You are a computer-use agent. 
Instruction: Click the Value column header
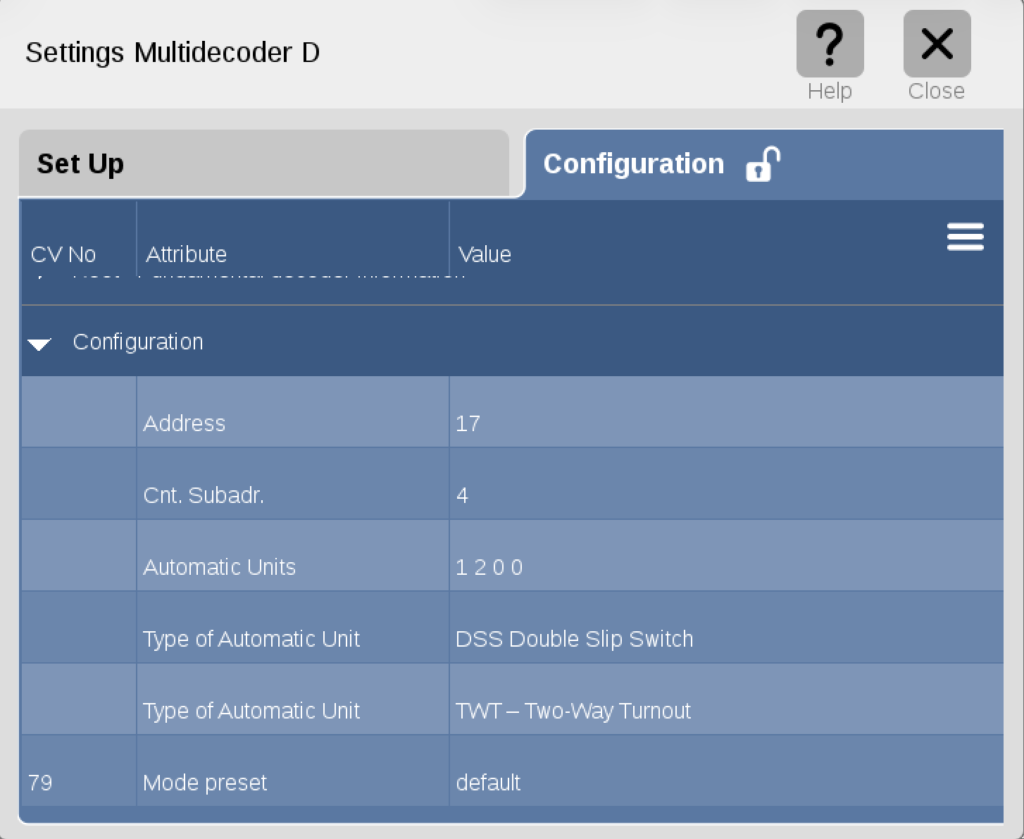tap(484, 254)
